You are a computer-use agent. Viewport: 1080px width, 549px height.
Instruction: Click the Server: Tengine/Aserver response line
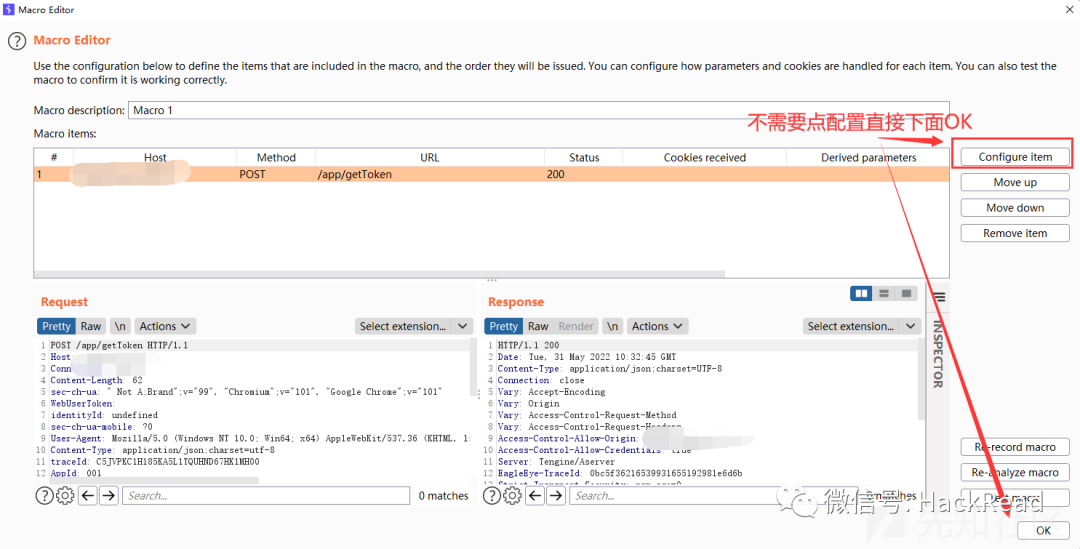coord(557,462)
